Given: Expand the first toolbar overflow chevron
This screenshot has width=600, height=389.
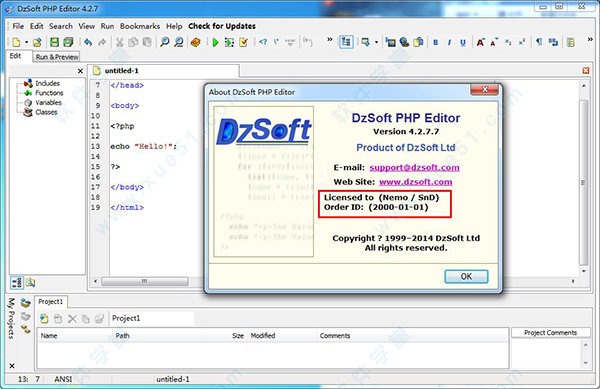Looking at the screenshot, I should point(329,39).
